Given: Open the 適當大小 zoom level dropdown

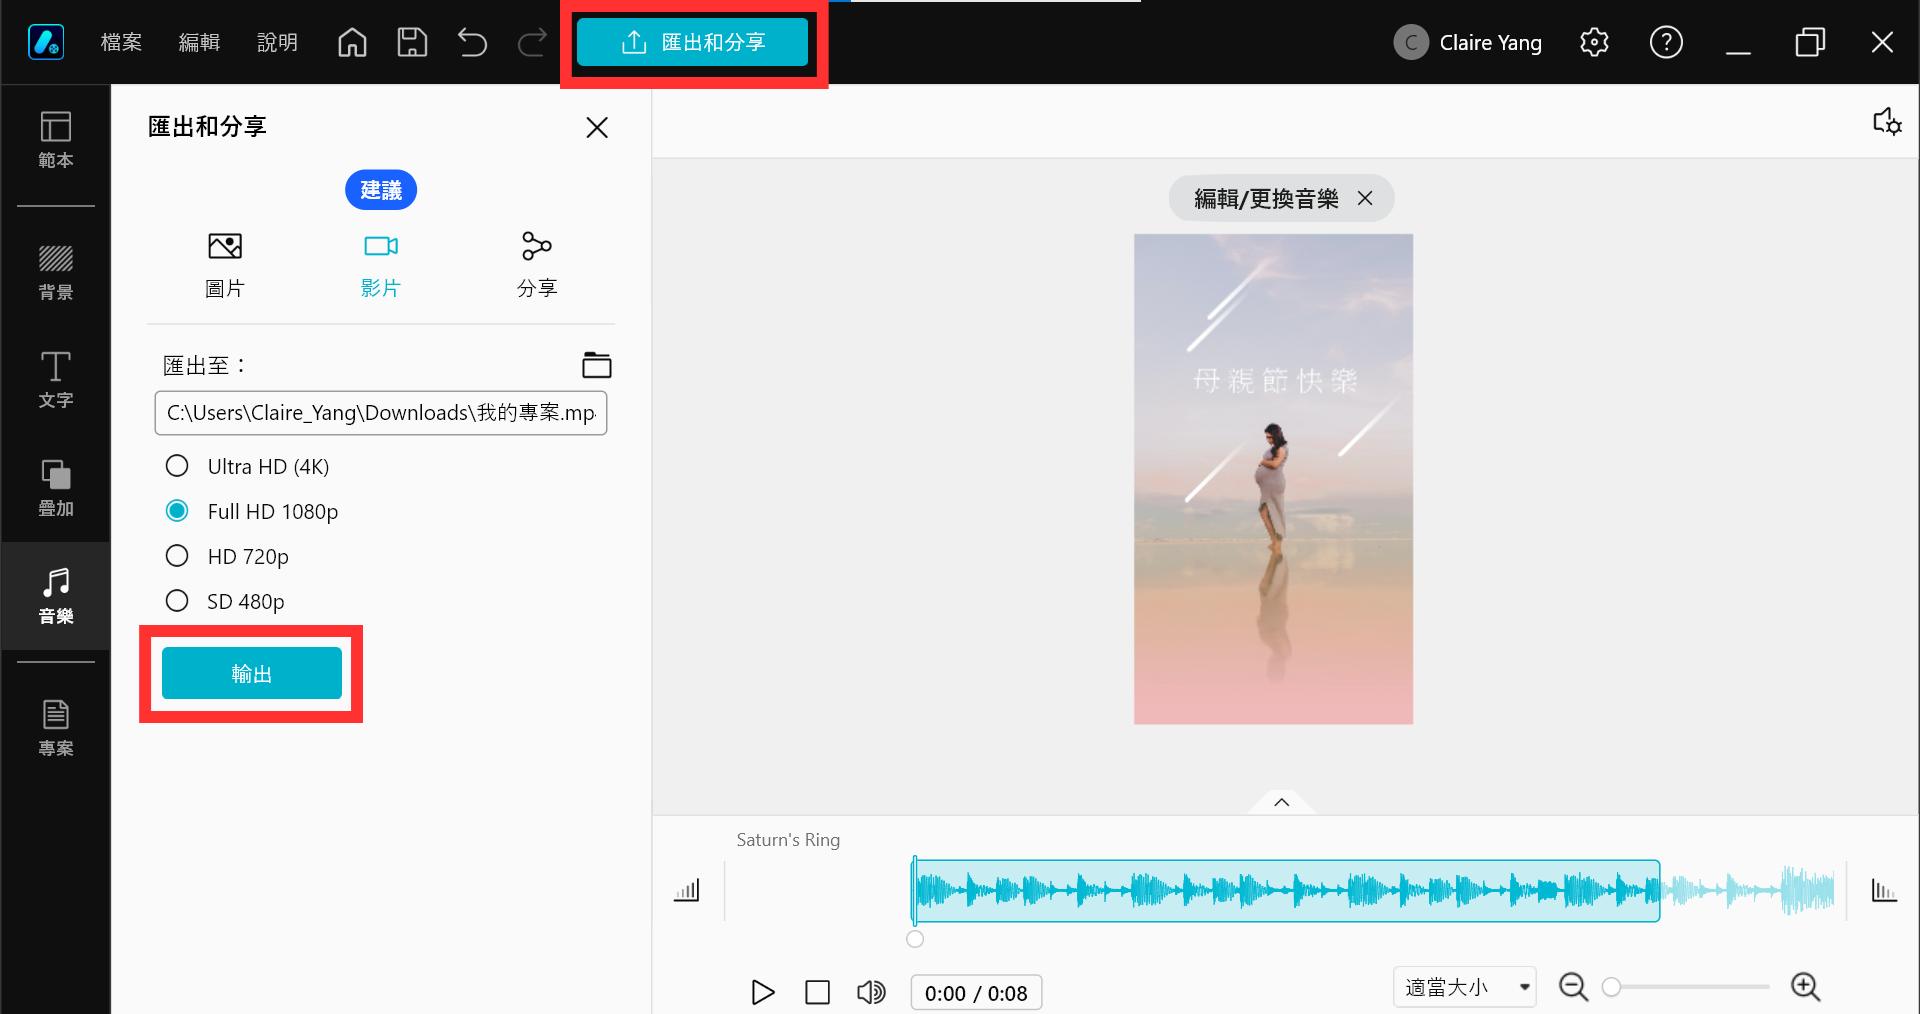Looking at the screenshot, I should coord(1463,987).
